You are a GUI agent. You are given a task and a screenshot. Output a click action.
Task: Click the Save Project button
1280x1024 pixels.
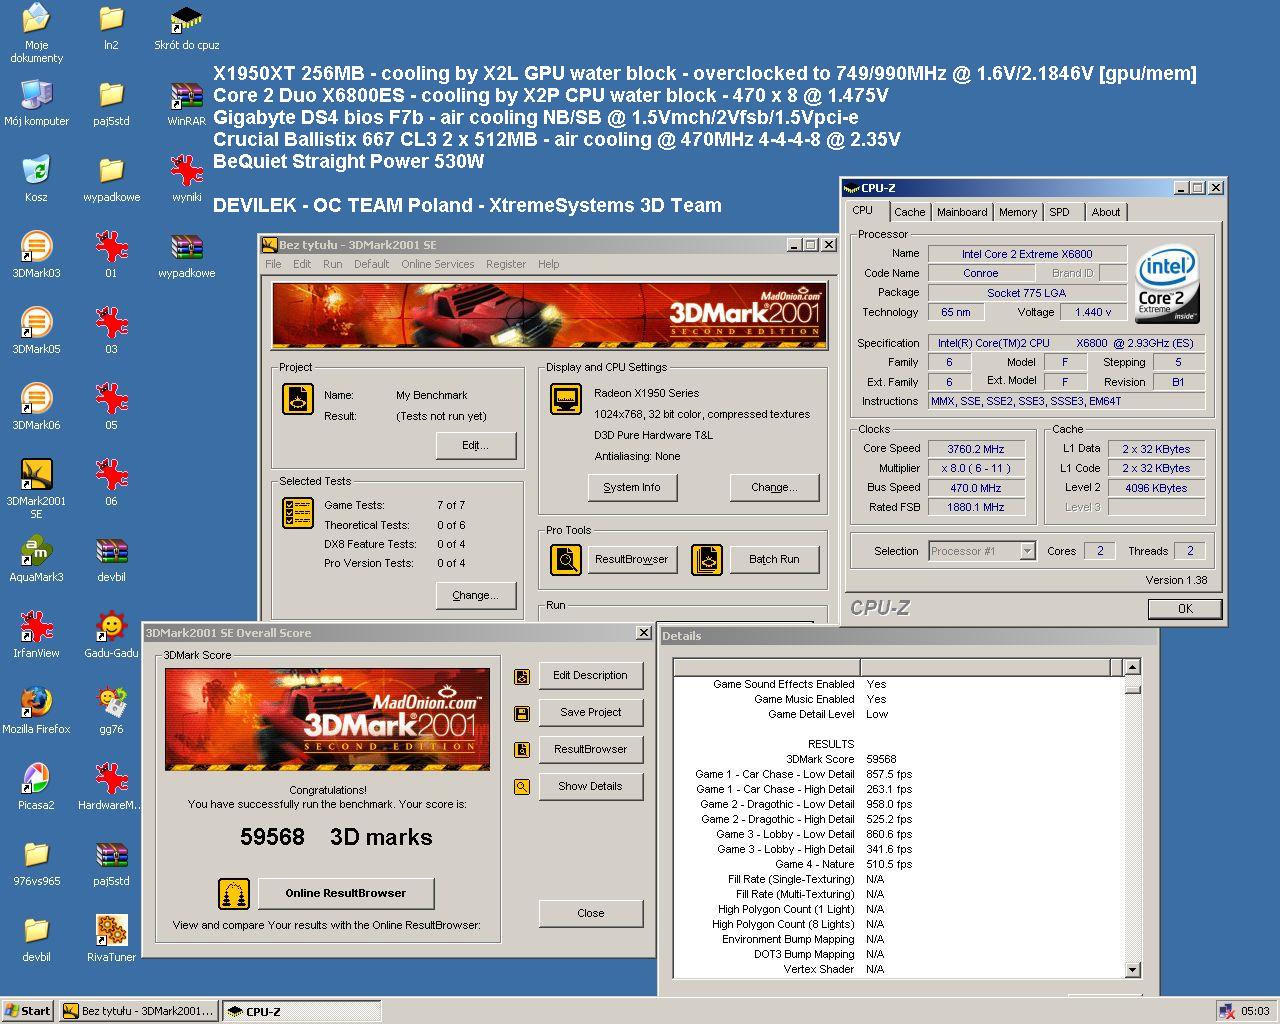point(591,712)
